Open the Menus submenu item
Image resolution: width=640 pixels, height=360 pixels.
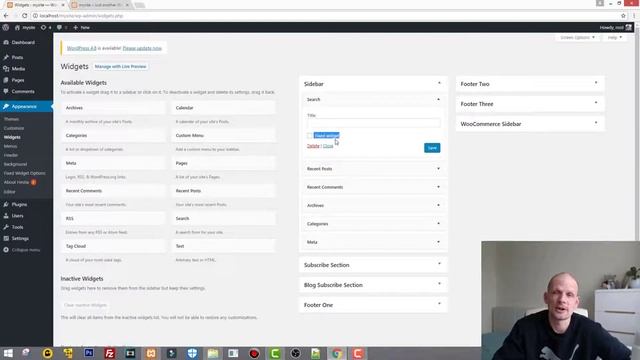click(11, 146)
